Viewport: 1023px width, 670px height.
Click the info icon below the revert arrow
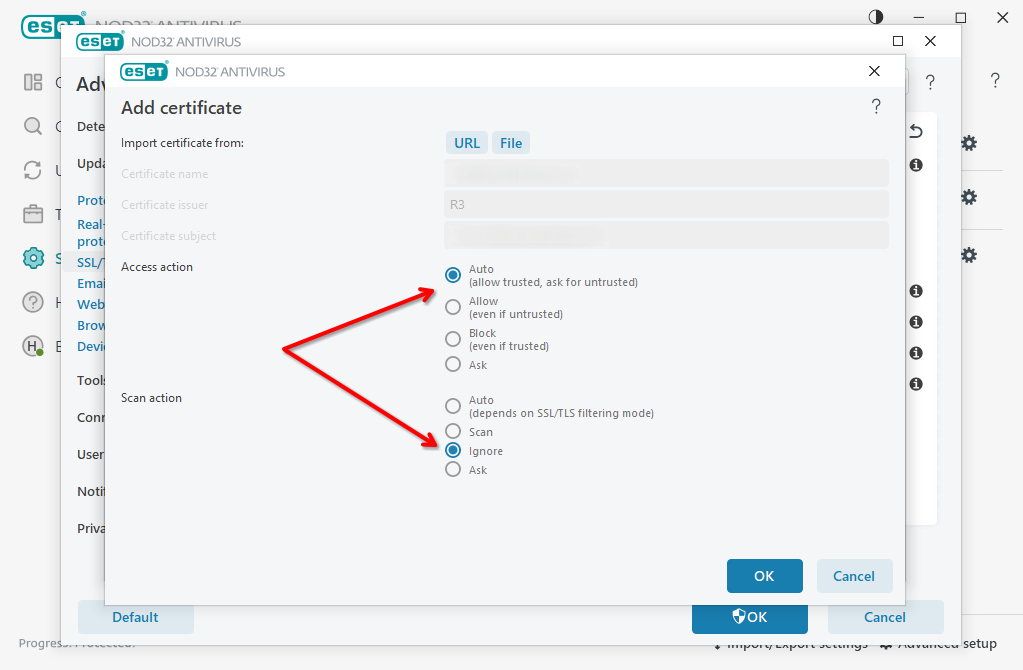point(916,165)
